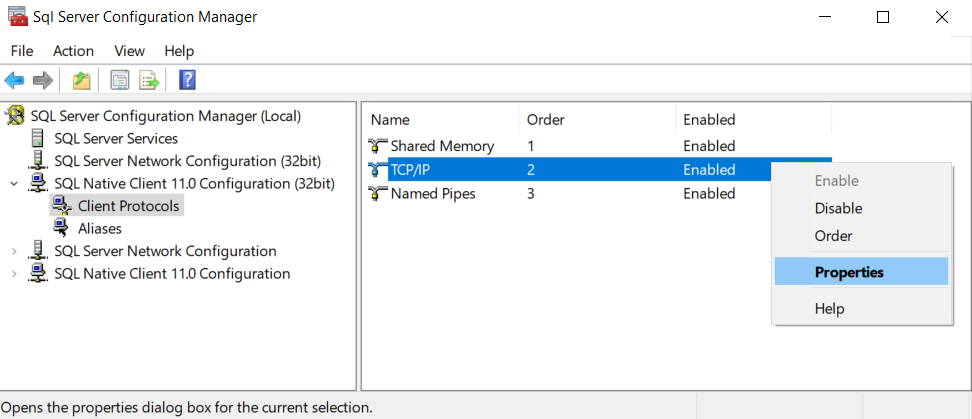Click the blue Help question mark icon
This screenshot has height=419, width=972.
[187, 79]
